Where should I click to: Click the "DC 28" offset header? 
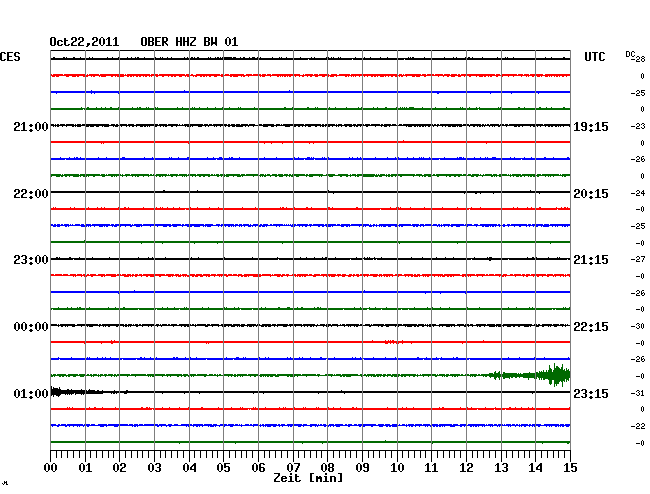[635, 57]
